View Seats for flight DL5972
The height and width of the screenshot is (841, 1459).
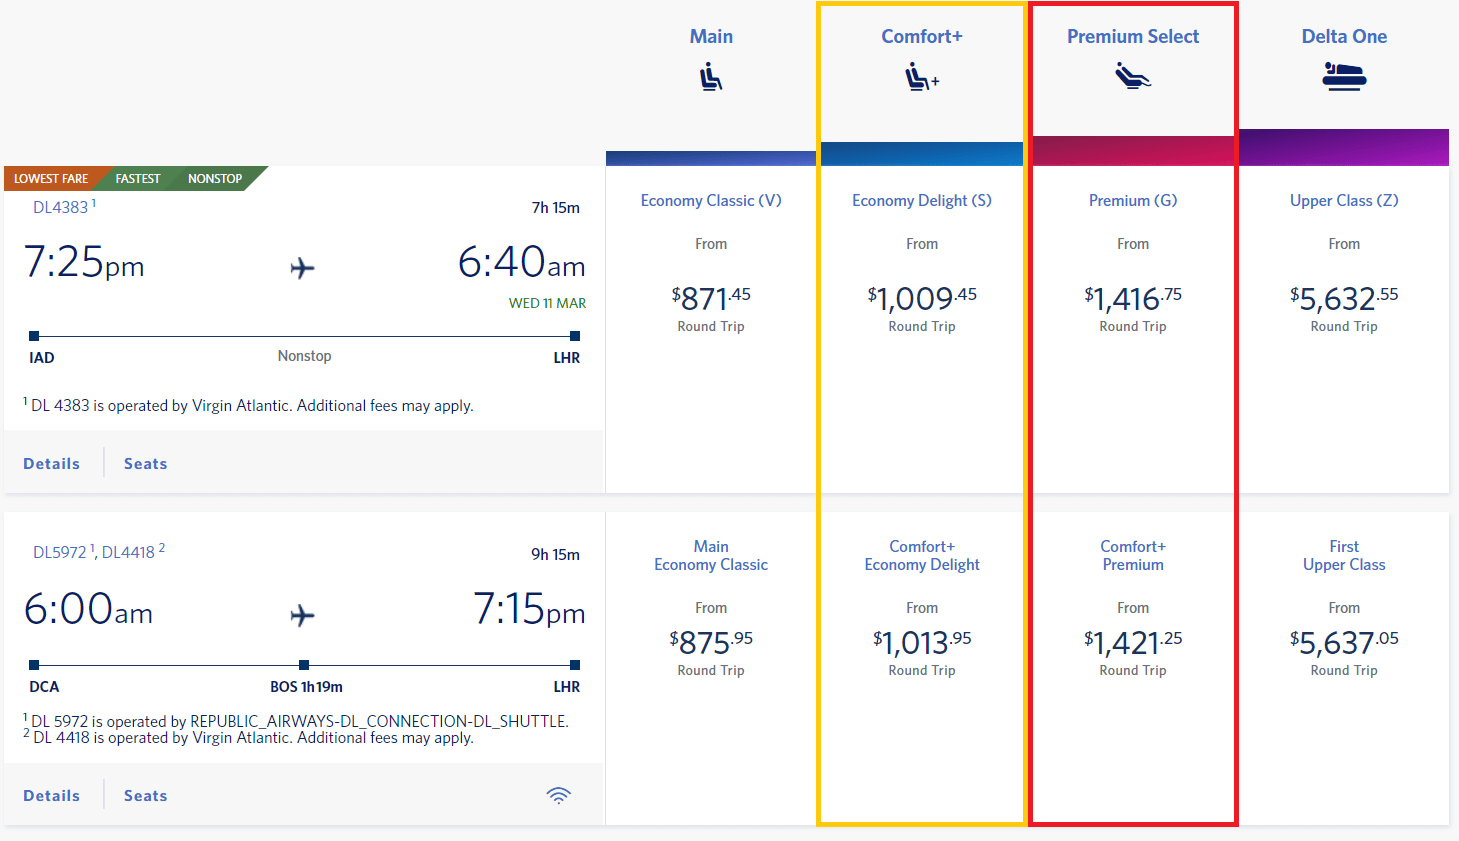click(x=145, y=795)
